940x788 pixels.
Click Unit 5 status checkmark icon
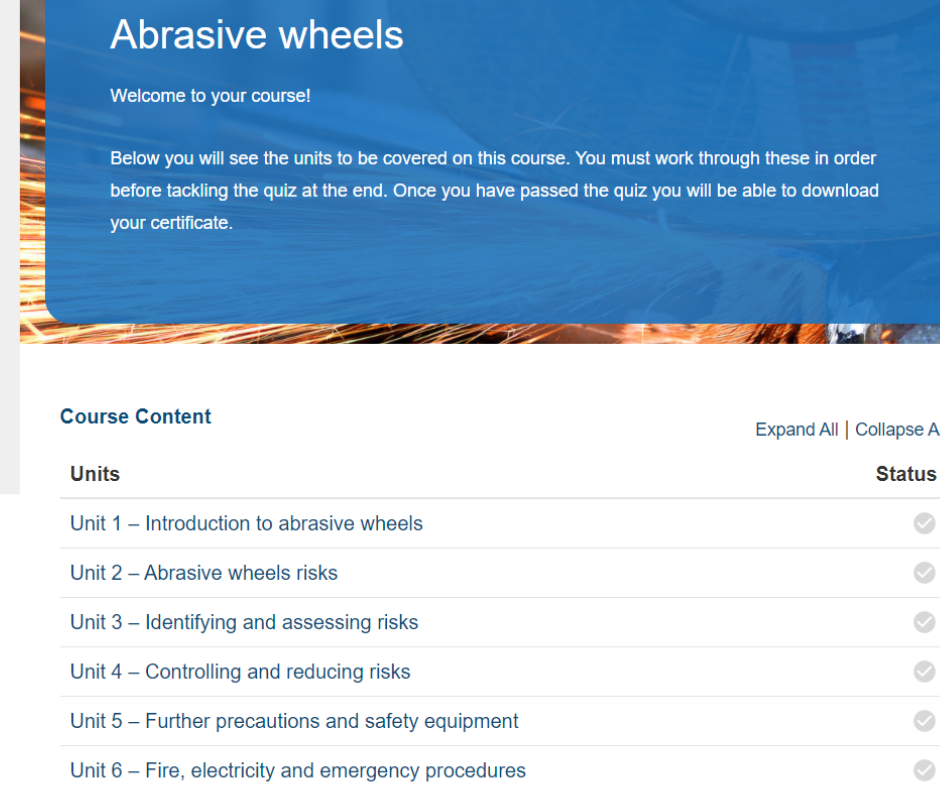(924, 720)
